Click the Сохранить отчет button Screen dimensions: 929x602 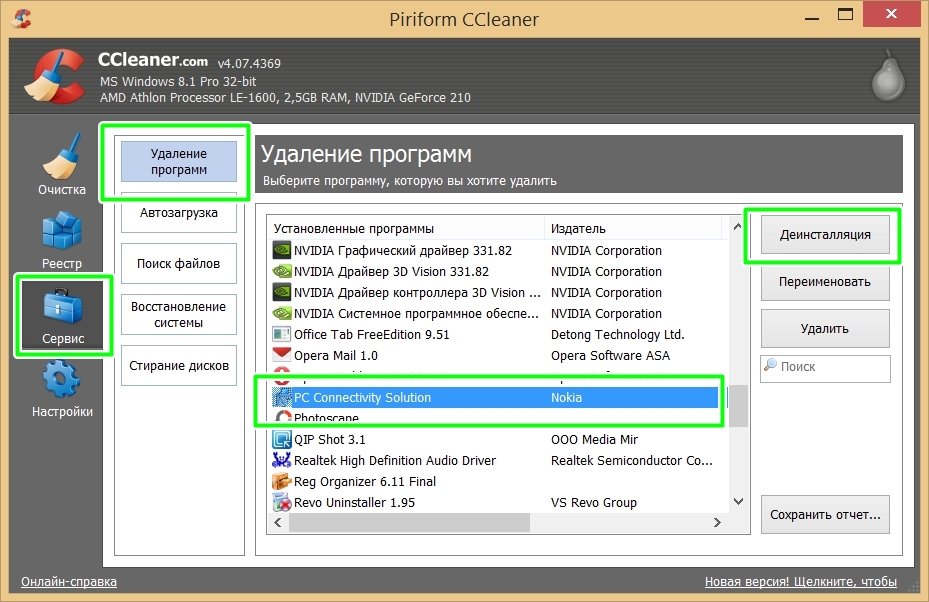tap(825, 514)
